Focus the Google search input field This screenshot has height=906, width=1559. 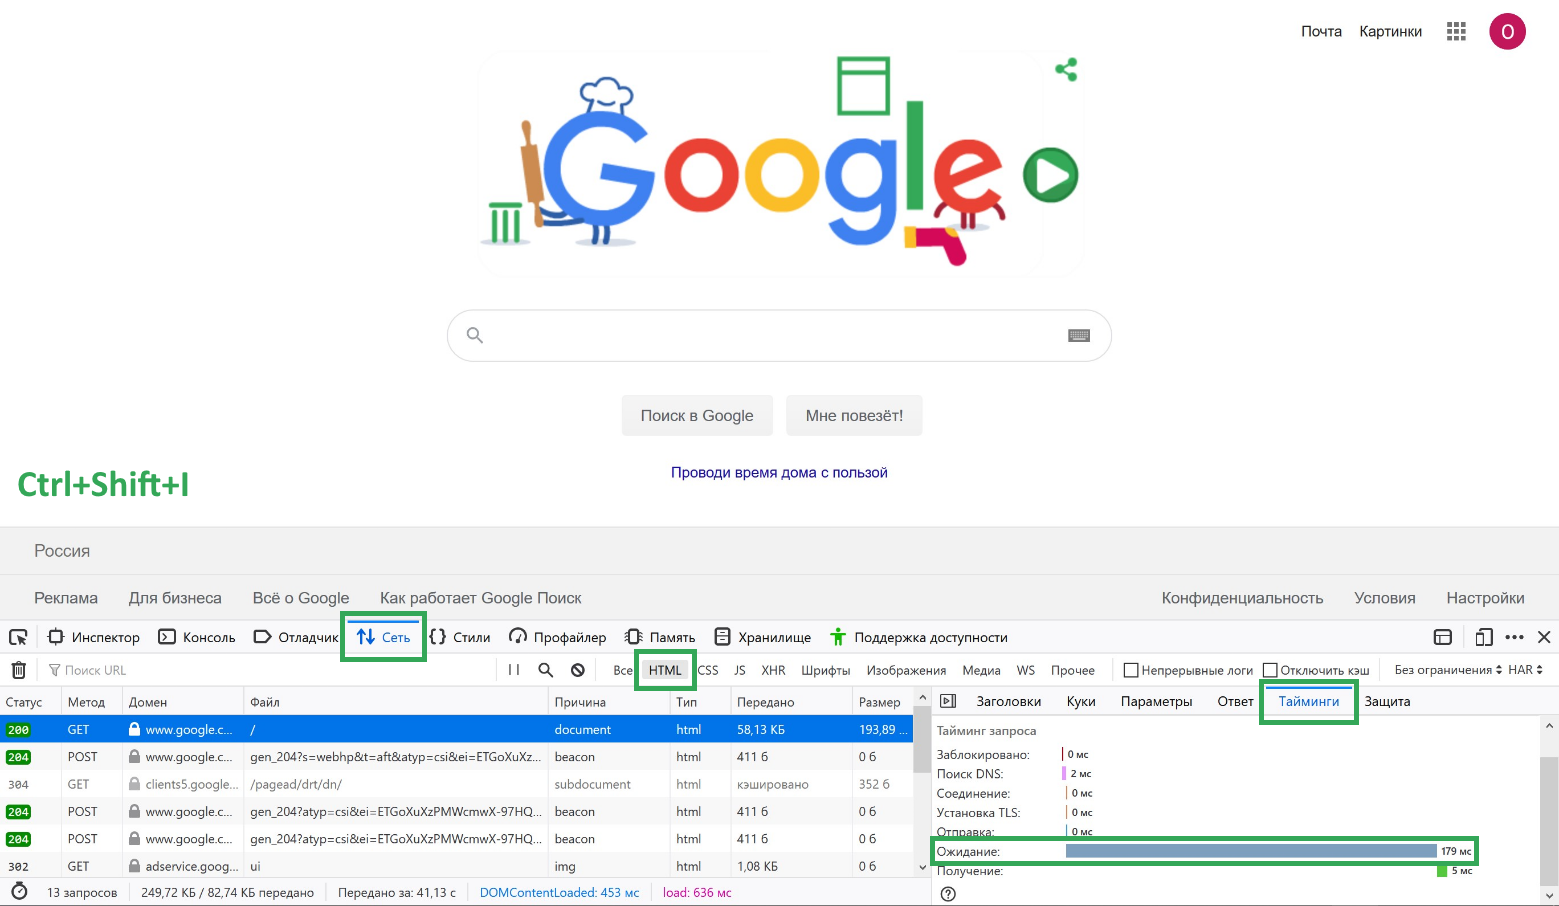point(779,335)
